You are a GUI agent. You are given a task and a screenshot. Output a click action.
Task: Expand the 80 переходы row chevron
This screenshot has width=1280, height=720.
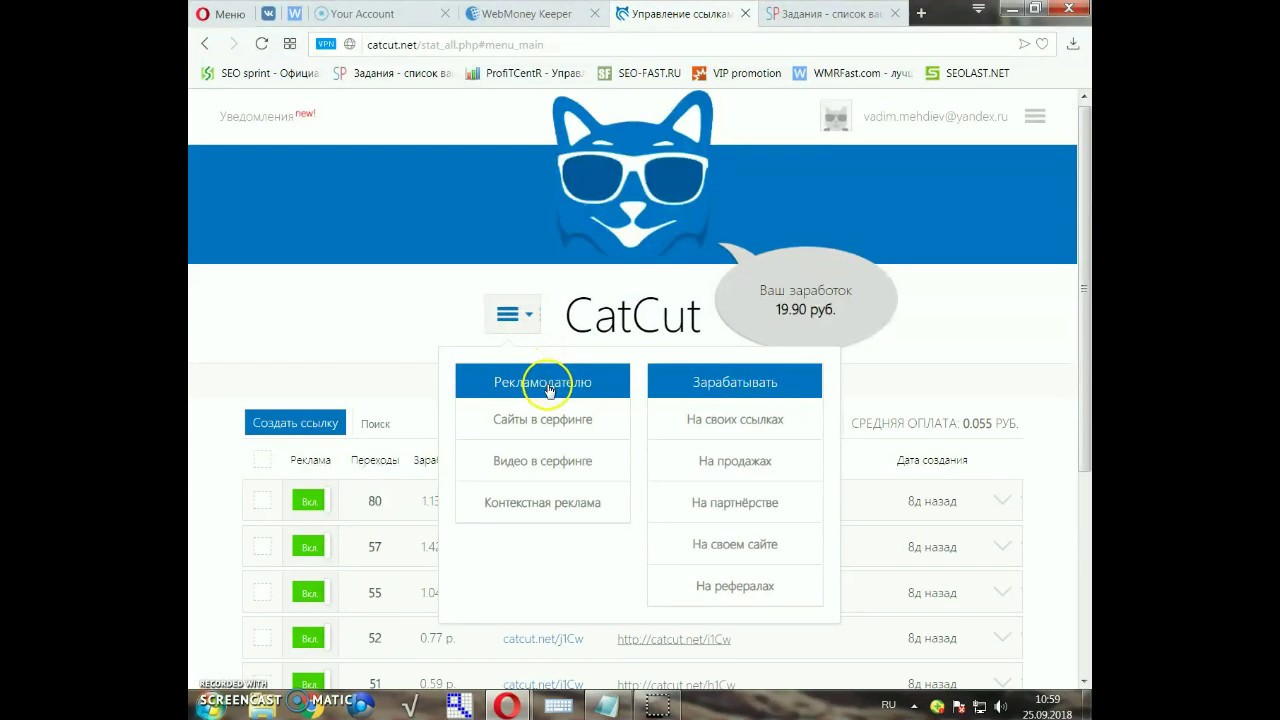(1002, 500)
